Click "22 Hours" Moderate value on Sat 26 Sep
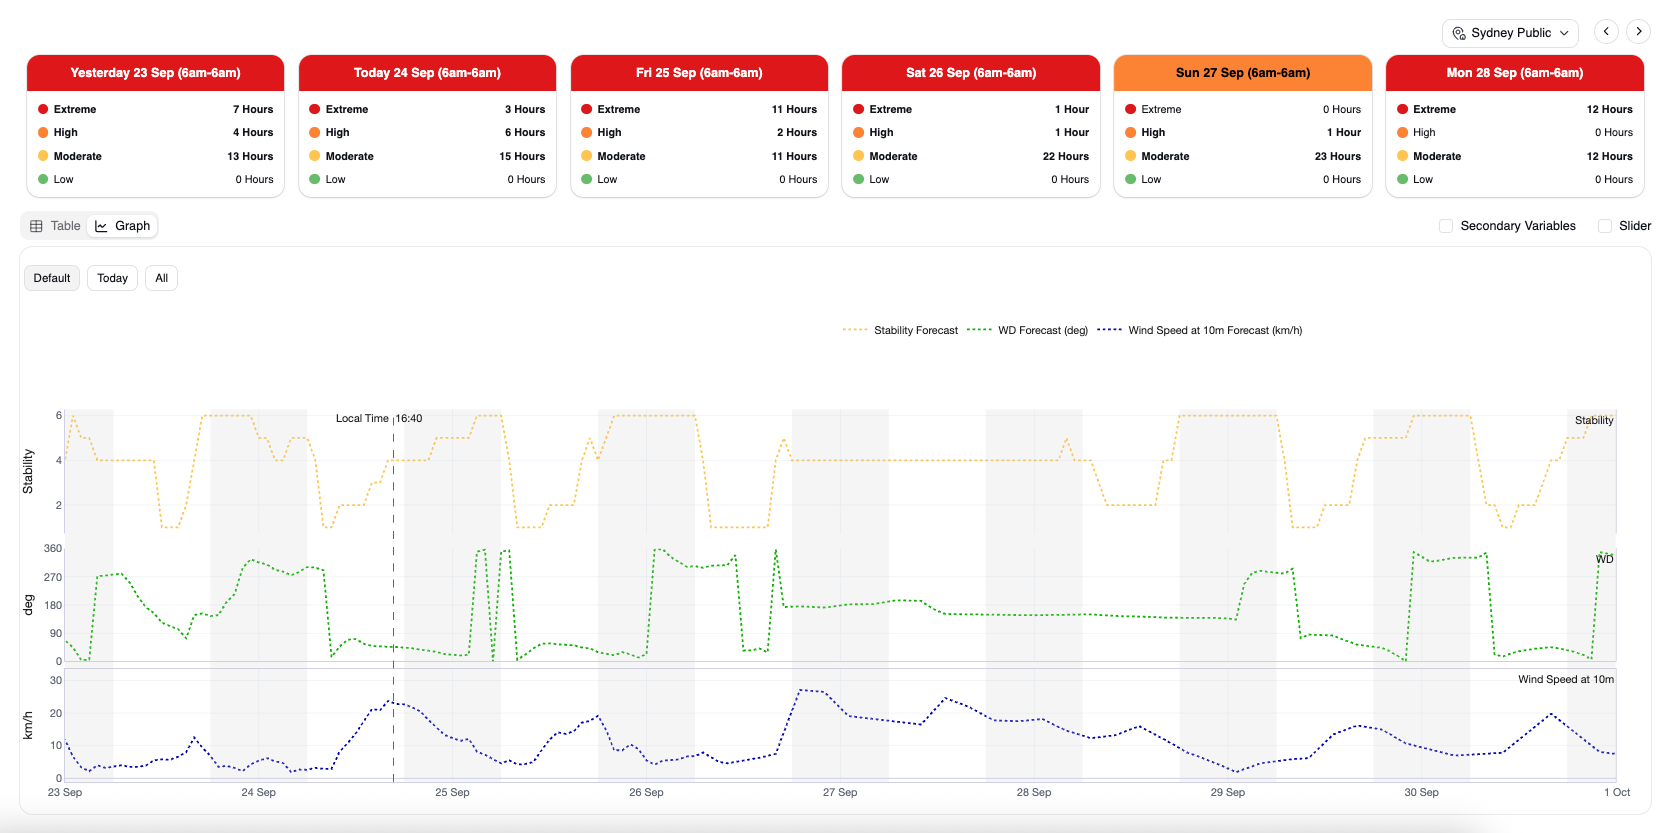 [x=1066, y=156]
